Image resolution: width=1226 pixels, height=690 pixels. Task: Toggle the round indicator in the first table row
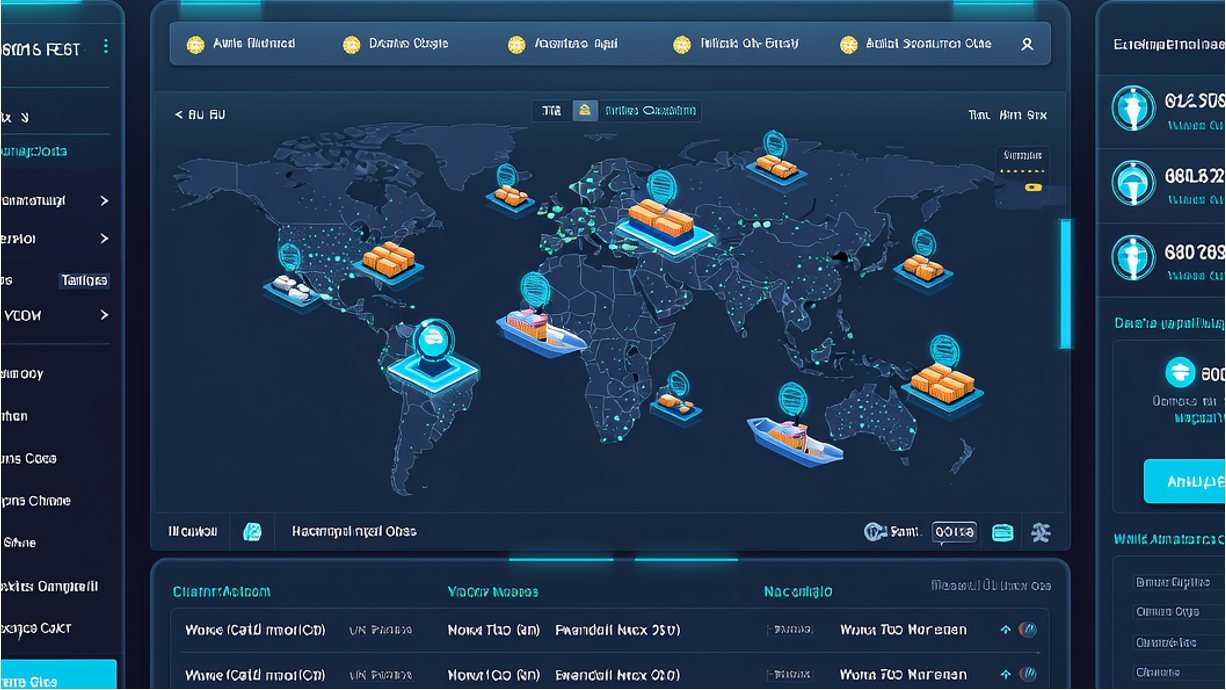click(1026, 630)
